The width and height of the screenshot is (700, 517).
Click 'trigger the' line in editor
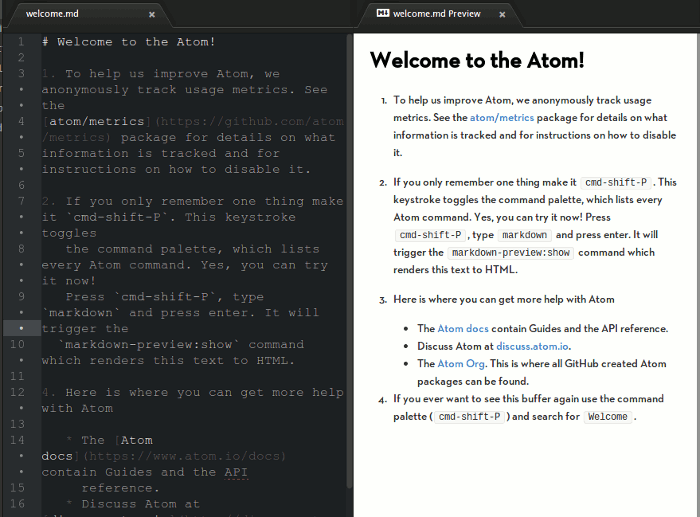(85, 329)
